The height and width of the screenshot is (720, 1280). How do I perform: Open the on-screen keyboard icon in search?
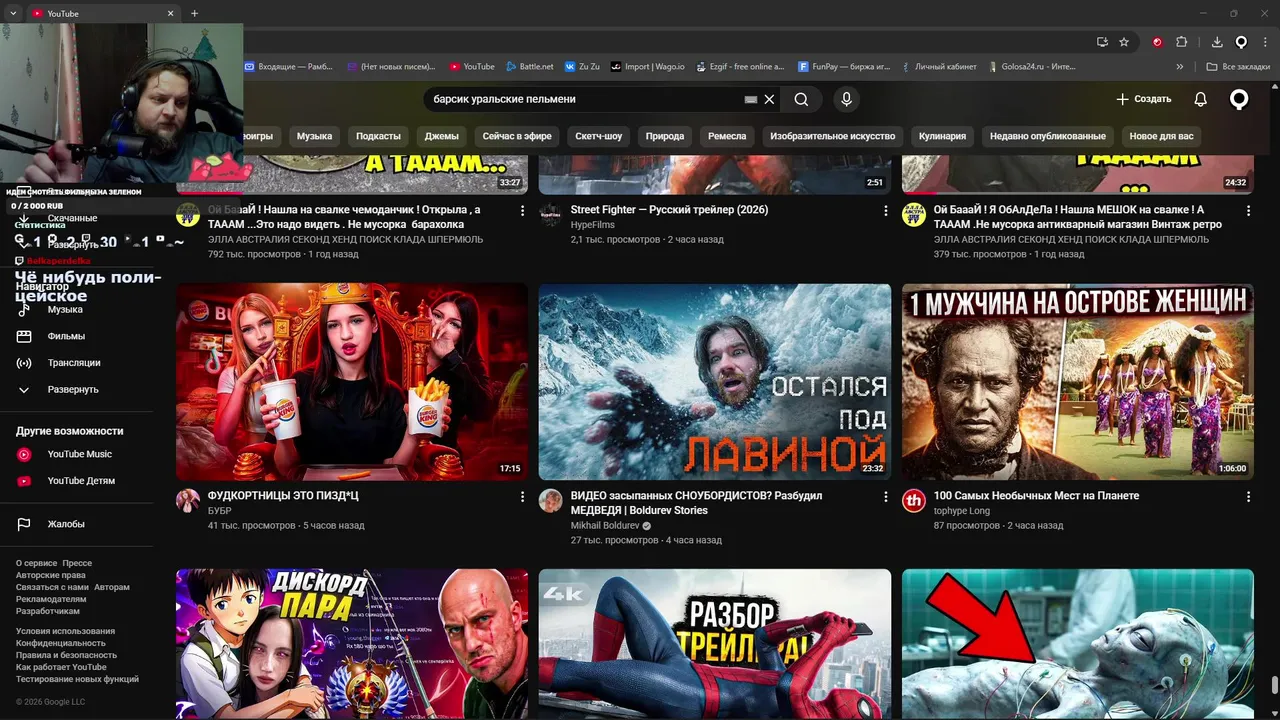(751, 99)
